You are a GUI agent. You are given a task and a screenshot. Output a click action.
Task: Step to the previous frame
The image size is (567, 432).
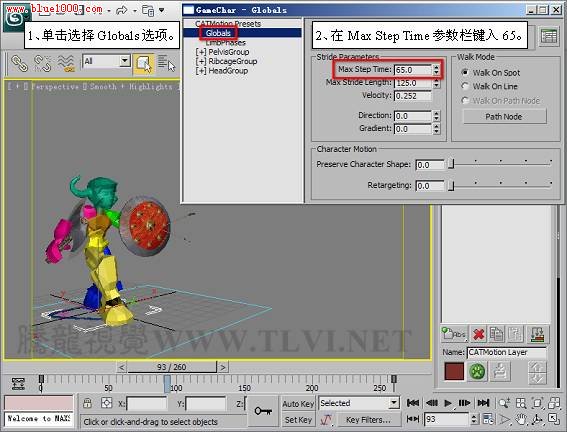[x=431, y=403]
